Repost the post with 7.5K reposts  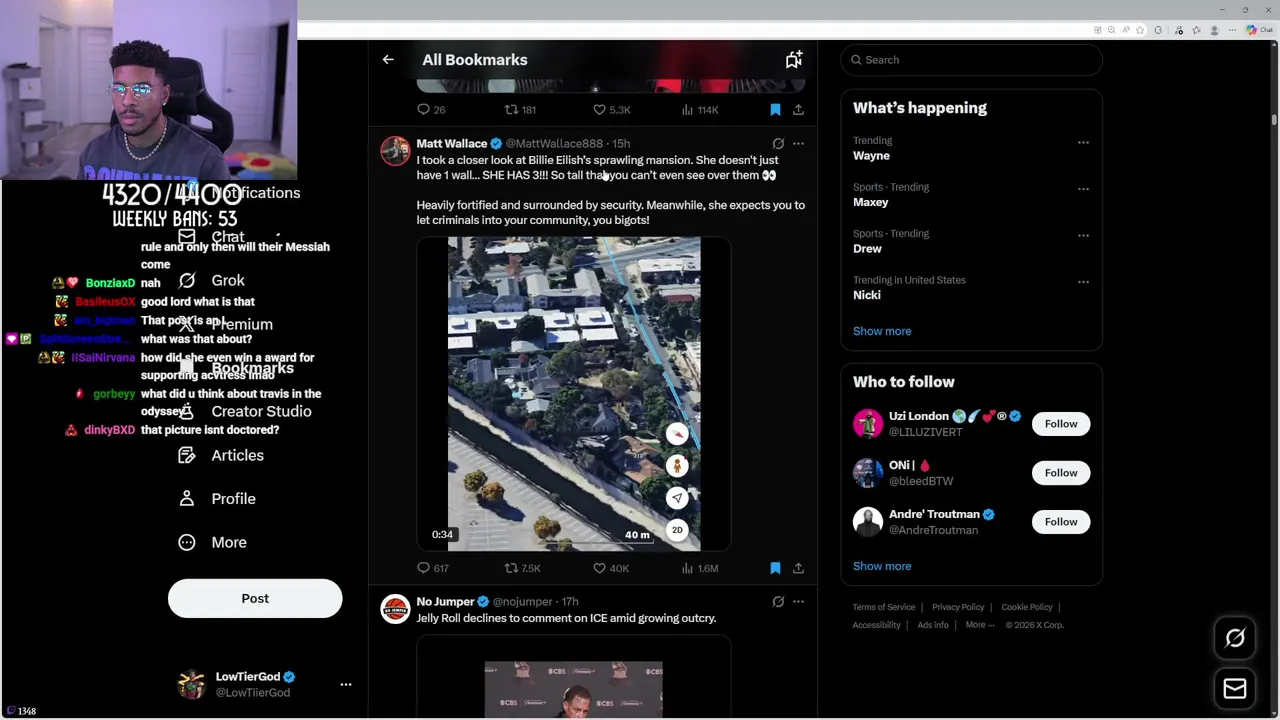[x=522, y=568]
